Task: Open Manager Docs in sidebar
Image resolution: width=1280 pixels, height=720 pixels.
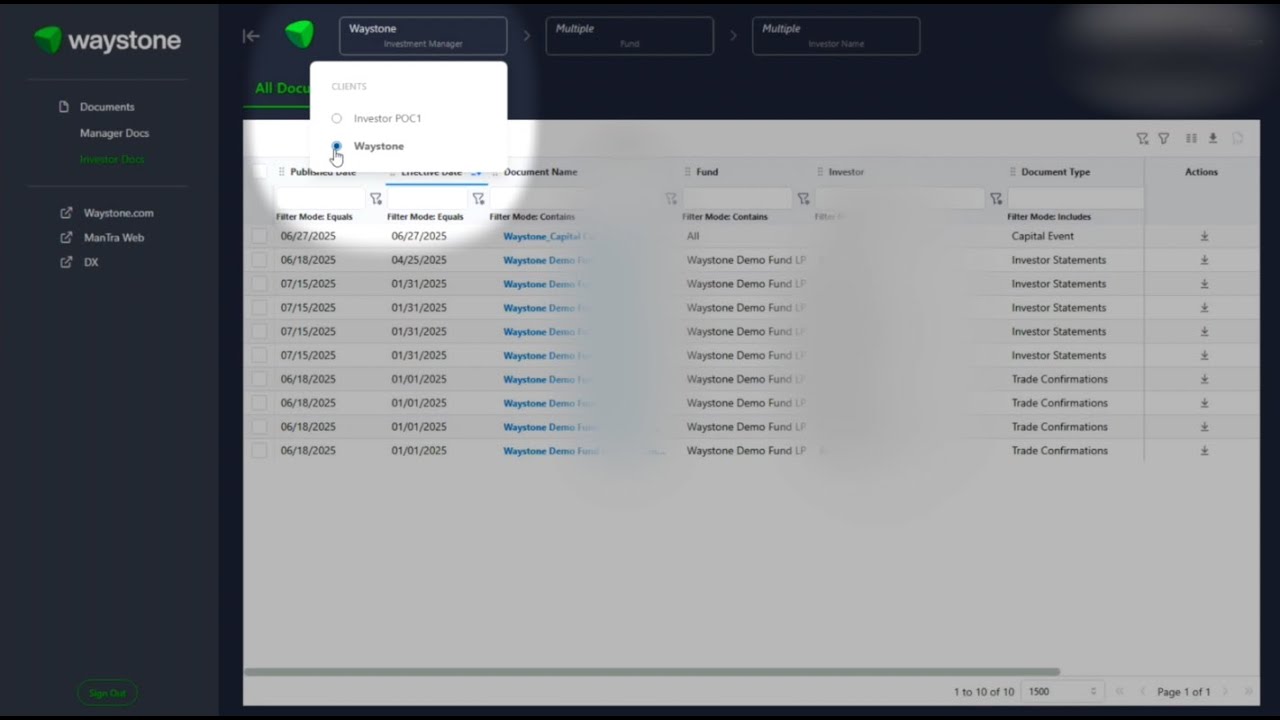Action: (114, 133)
